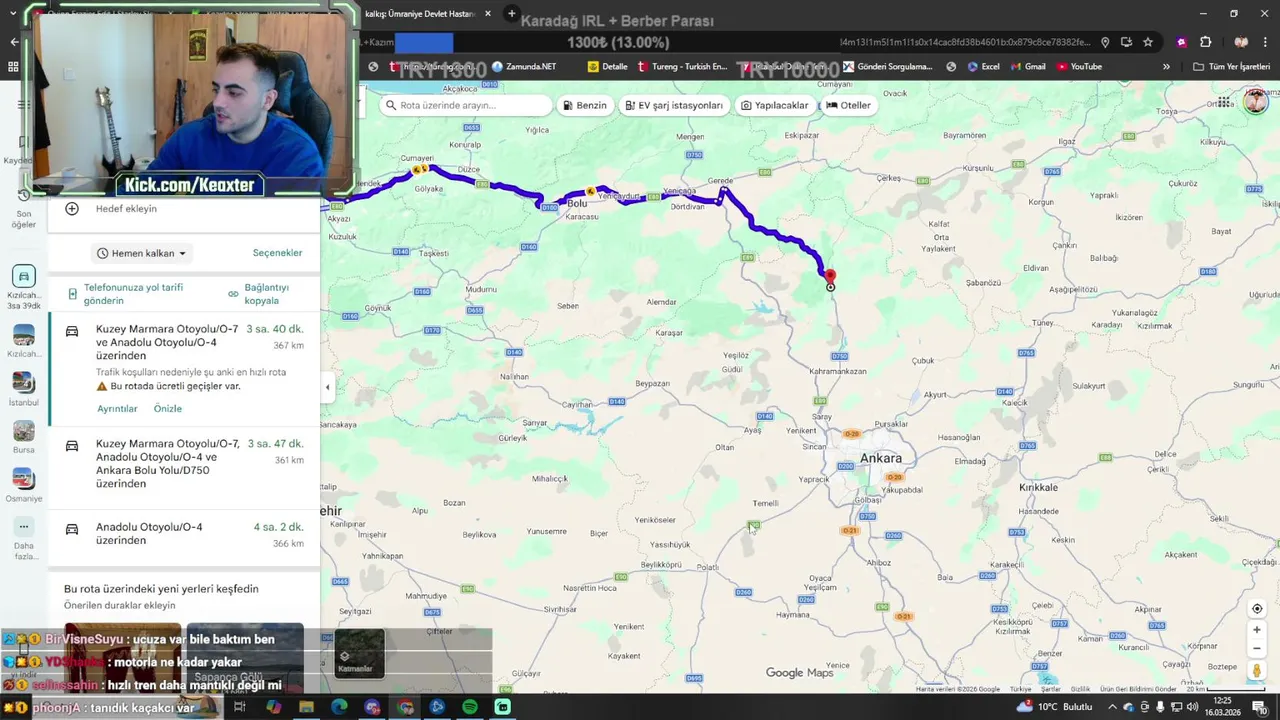This screenshot has width=1280, height=720.
Task: Click the Bolu city label on map
Action: (x=577, y=203)
